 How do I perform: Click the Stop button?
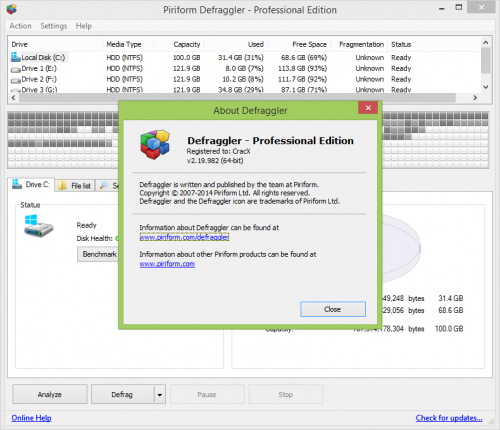tap(286, 395)
